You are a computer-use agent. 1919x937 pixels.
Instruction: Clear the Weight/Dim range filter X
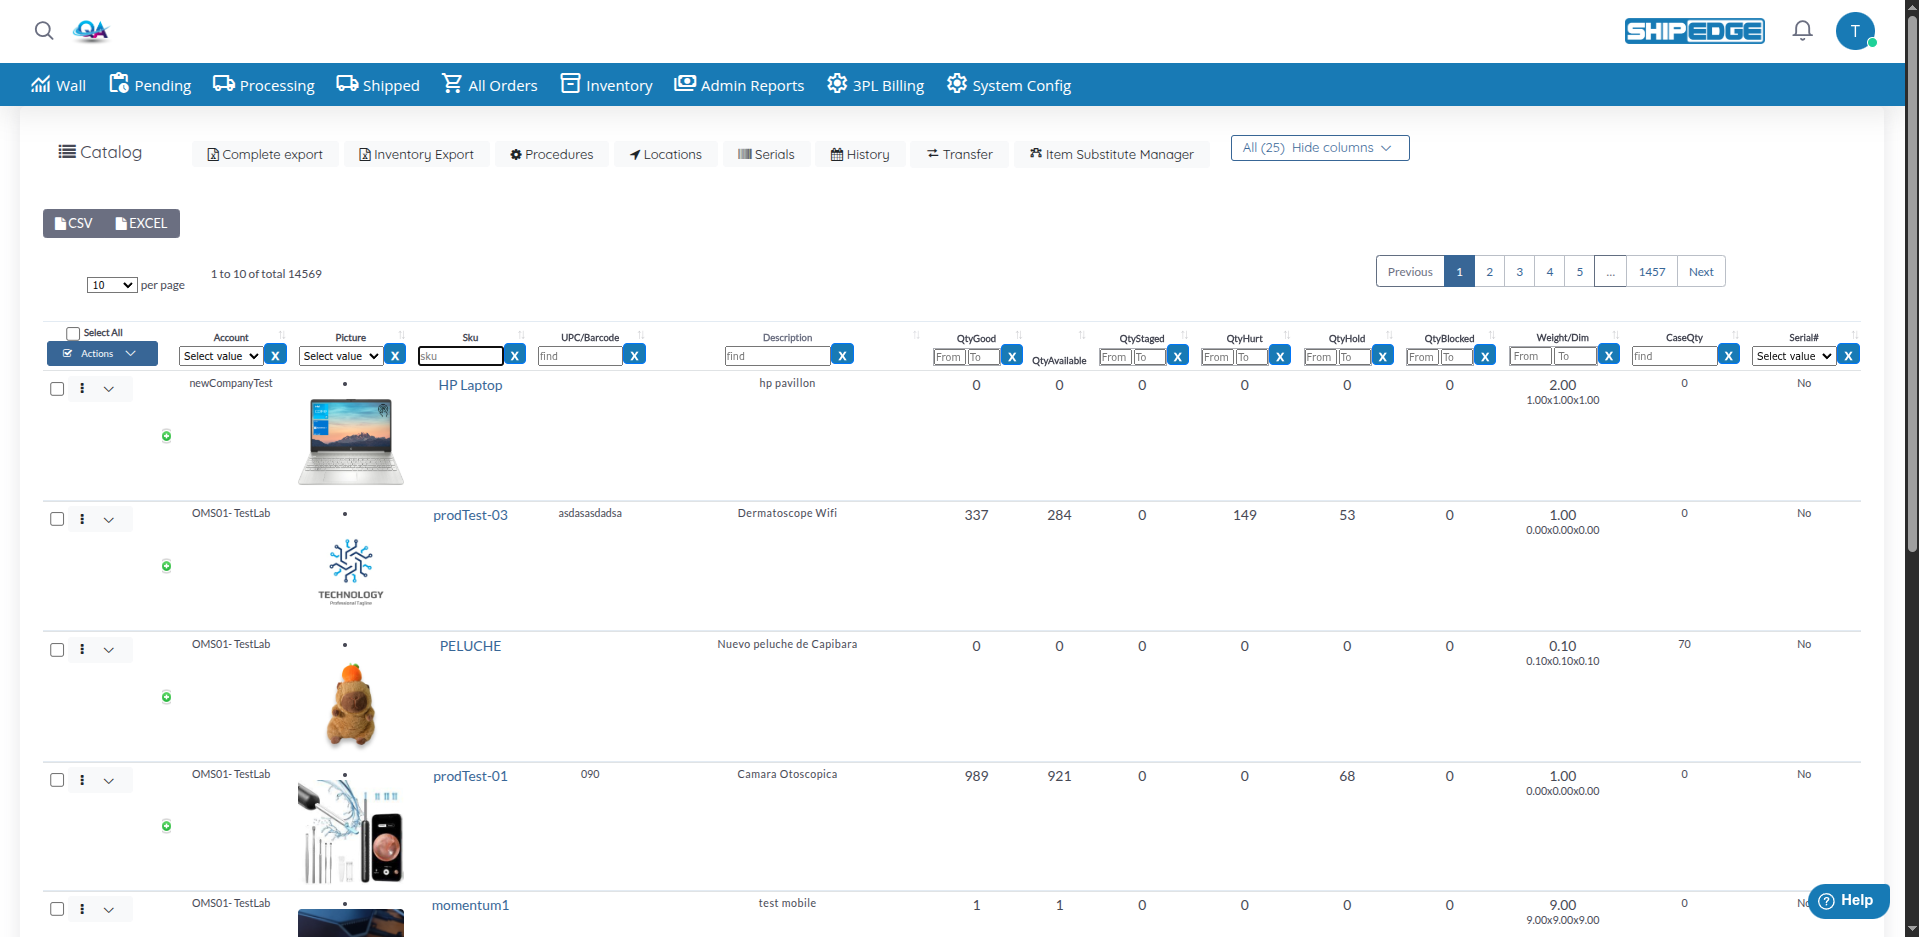click(1609, 355)
